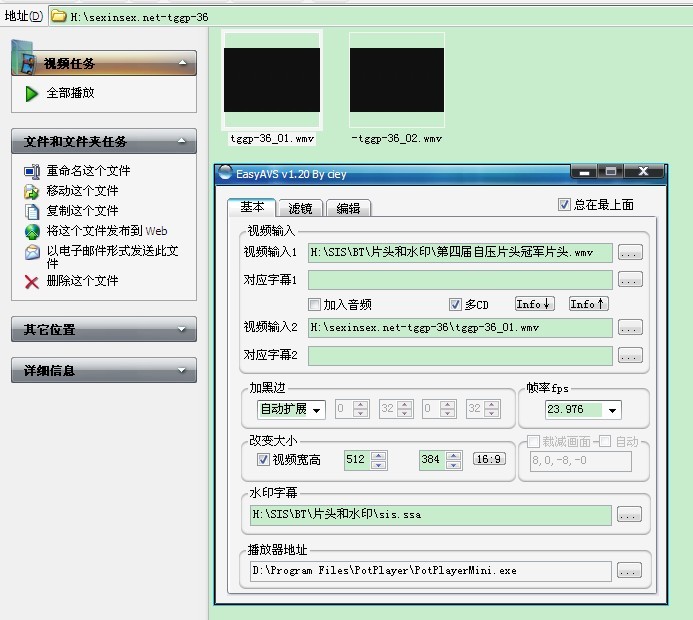Expand the 其它位置 panel

pyautogui.click(x=182, y=329)
